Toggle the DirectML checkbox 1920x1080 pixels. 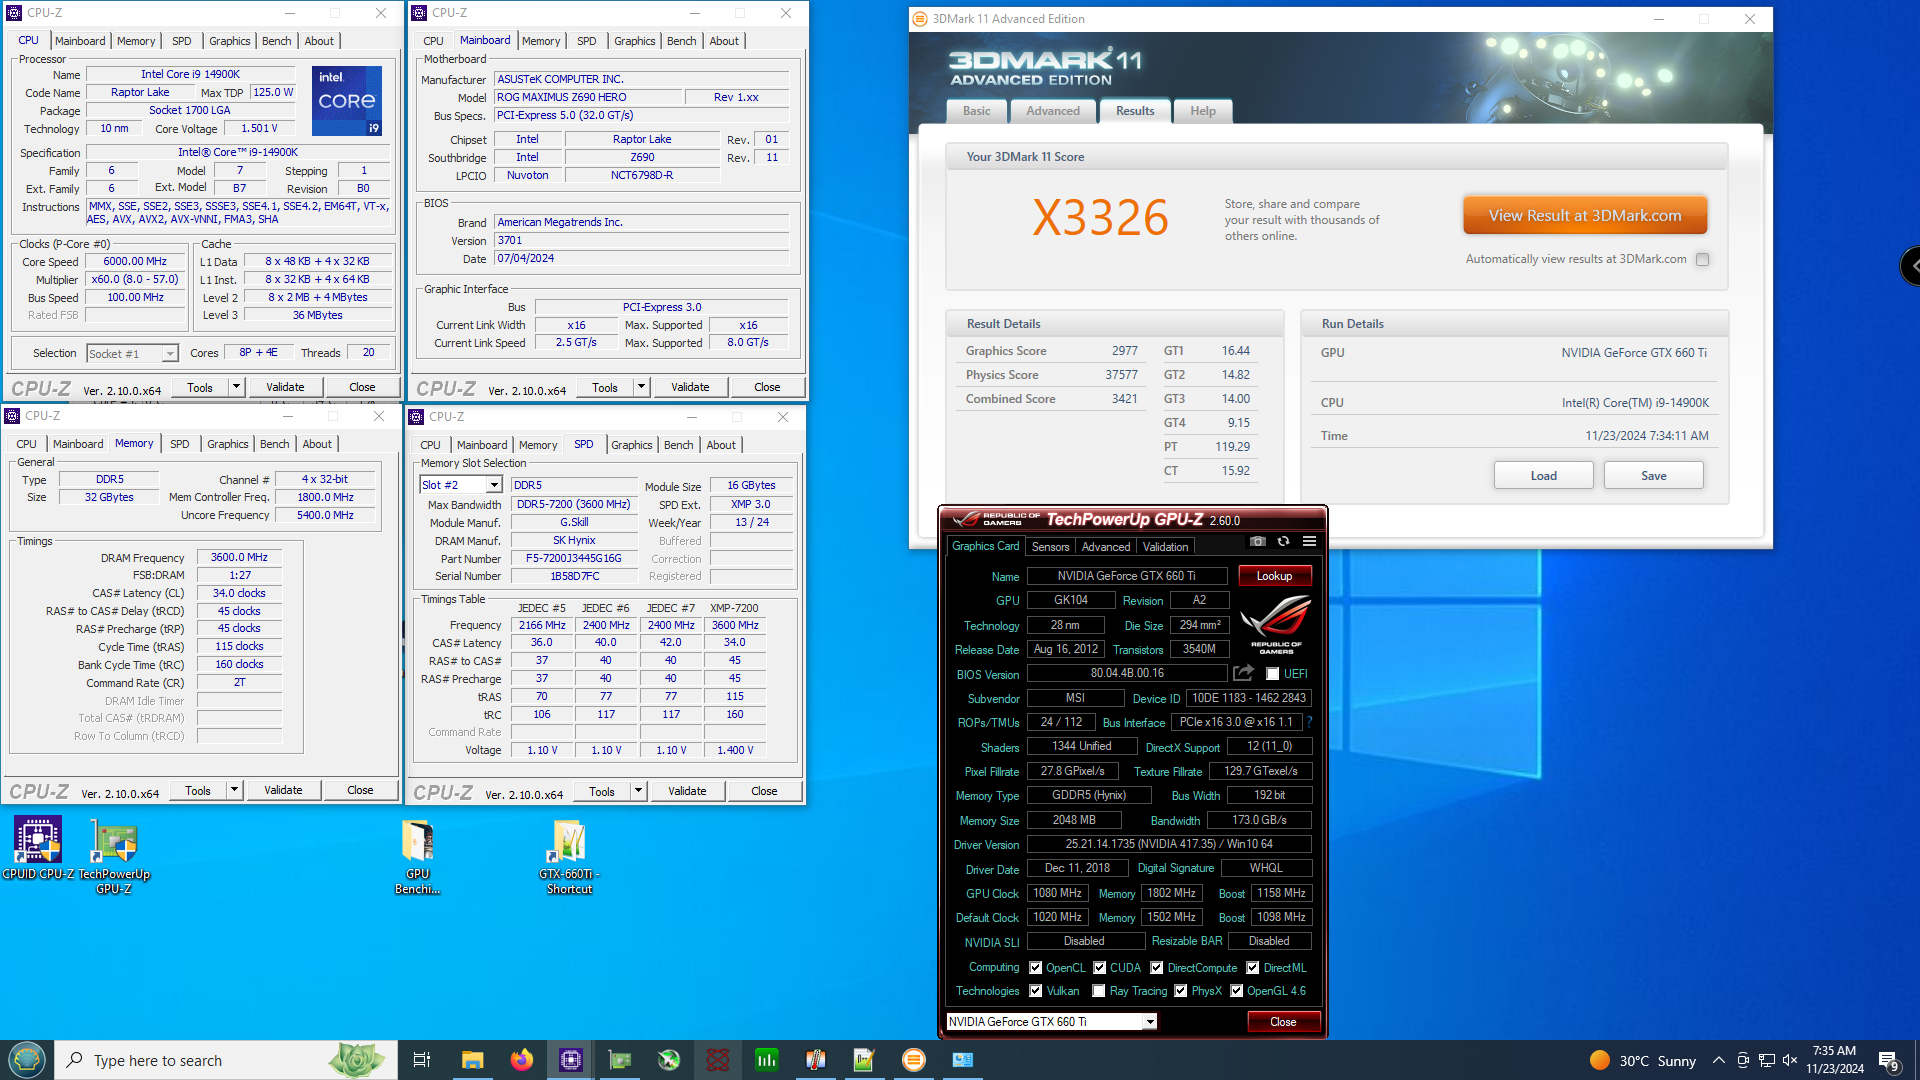[1253, 968]
